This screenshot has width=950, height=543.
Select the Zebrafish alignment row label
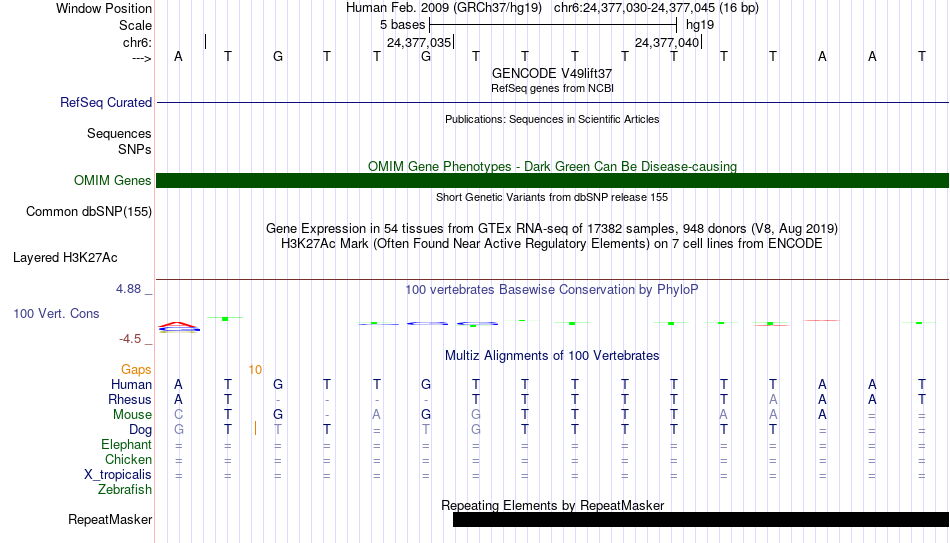pyautogui.click(x=125, y=490)
